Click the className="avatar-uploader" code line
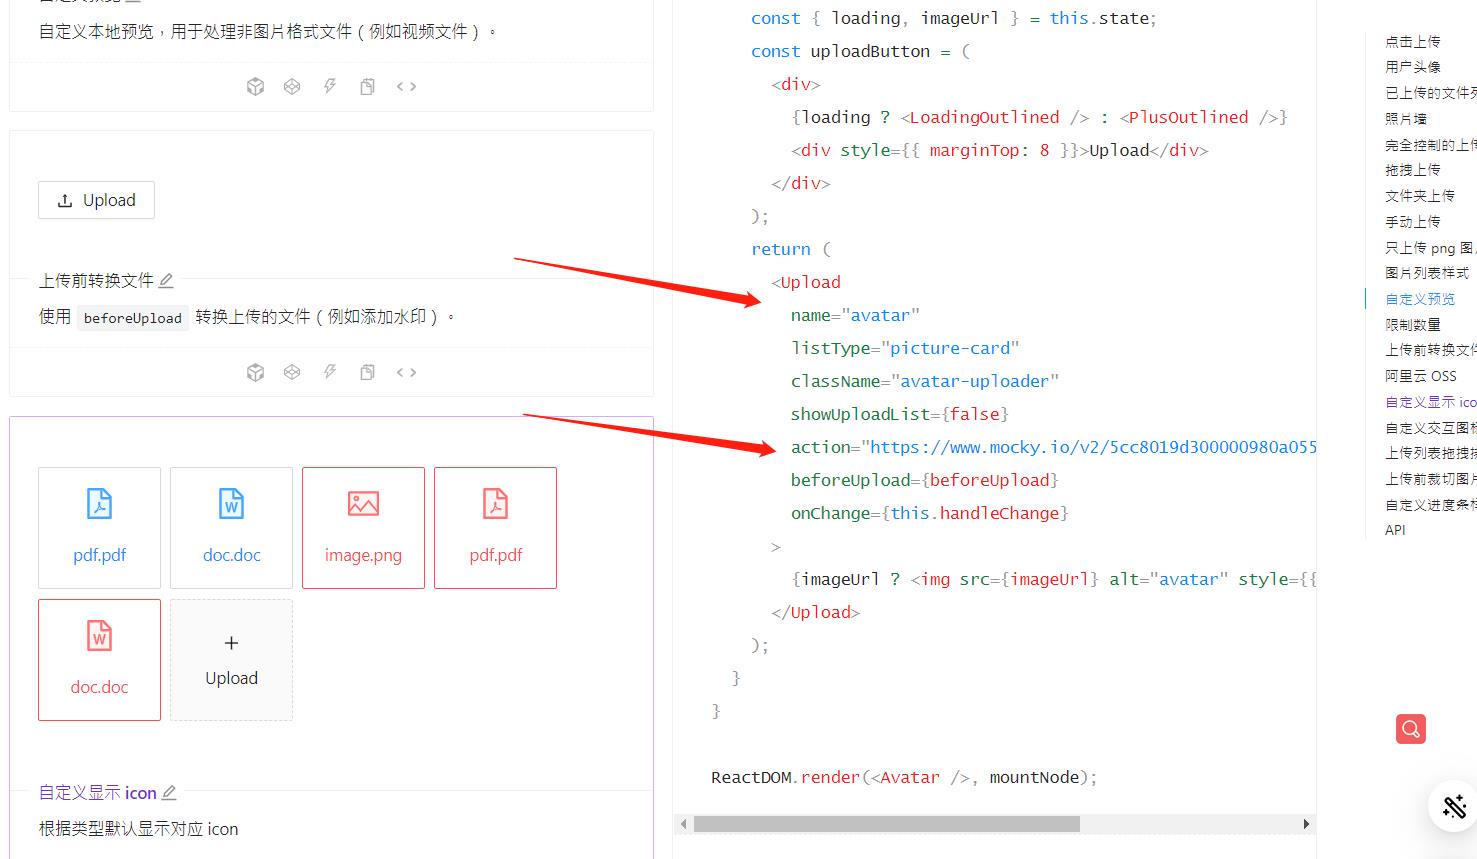Screen dimensions: 1477x859 click(925, 381)
